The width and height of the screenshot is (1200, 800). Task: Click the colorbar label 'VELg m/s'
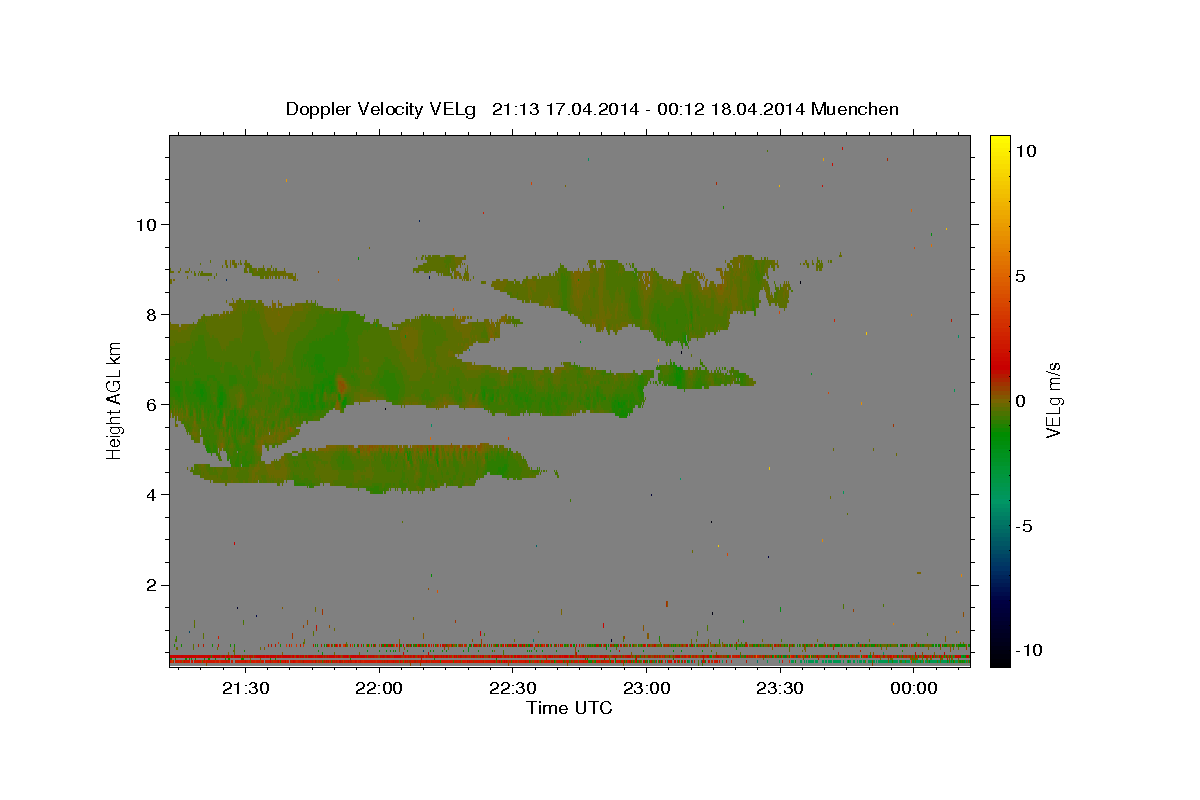tap(1054, 401)
